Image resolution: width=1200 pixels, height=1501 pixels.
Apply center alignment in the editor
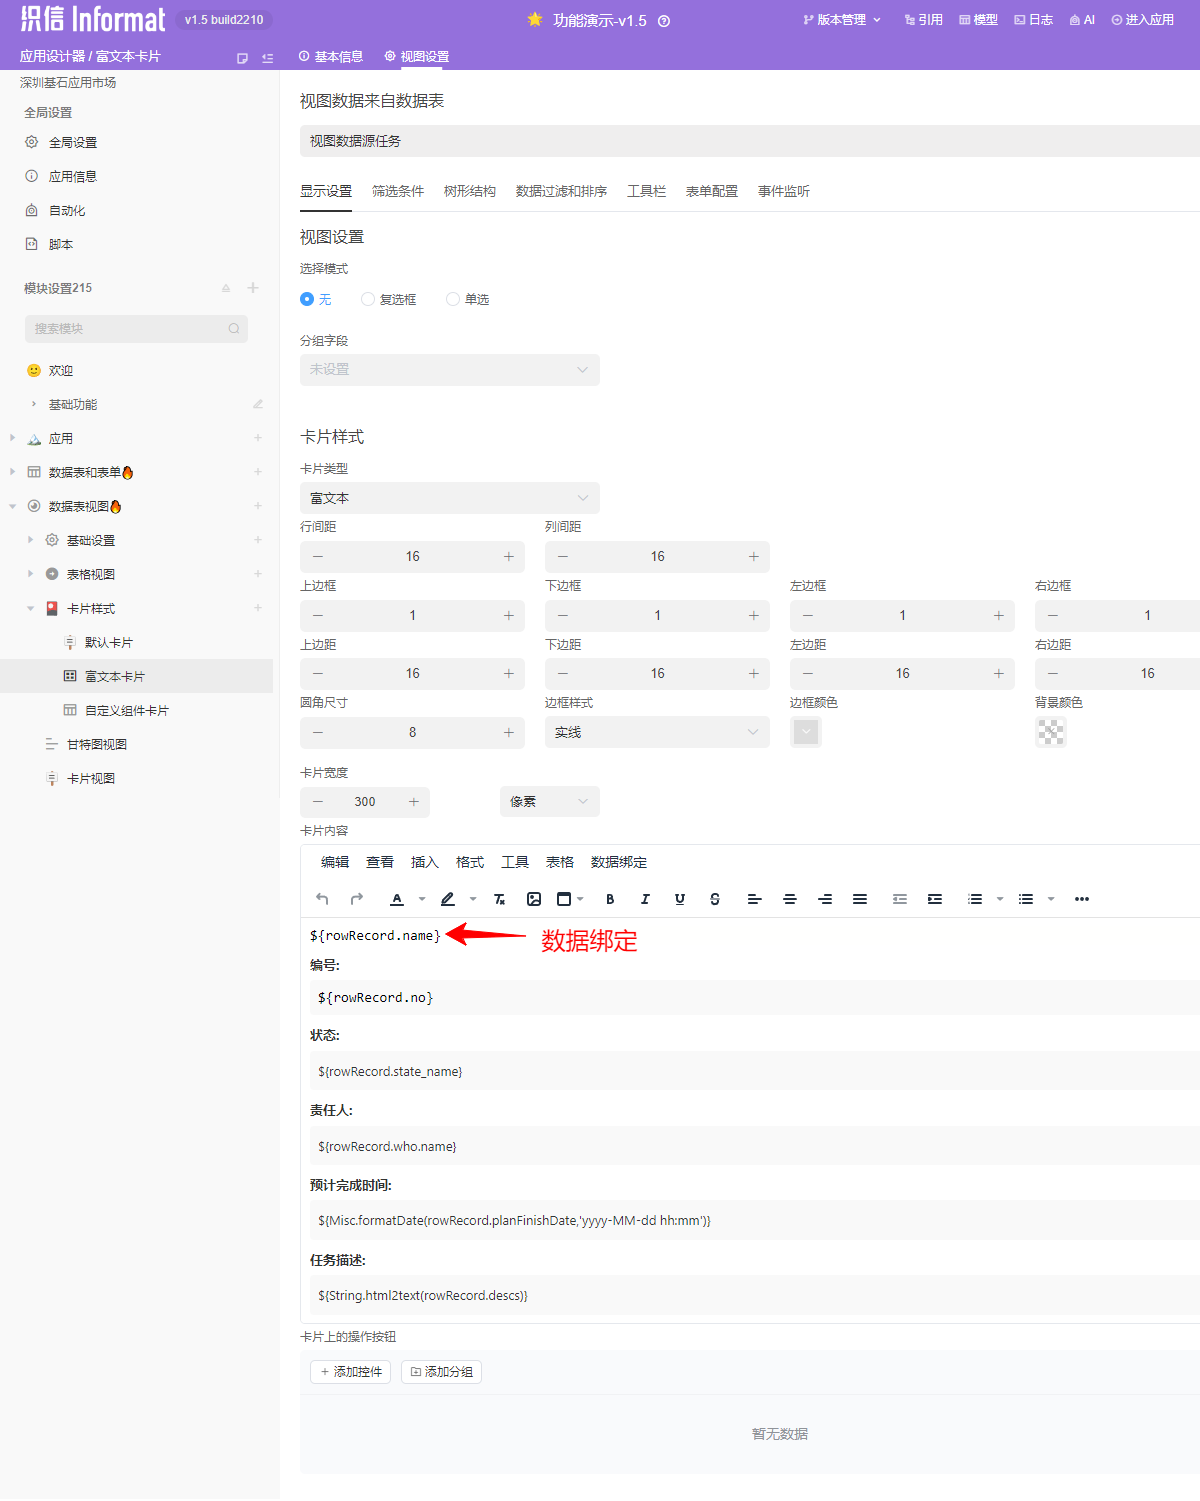pyautogui.click(x=790, y=899)
